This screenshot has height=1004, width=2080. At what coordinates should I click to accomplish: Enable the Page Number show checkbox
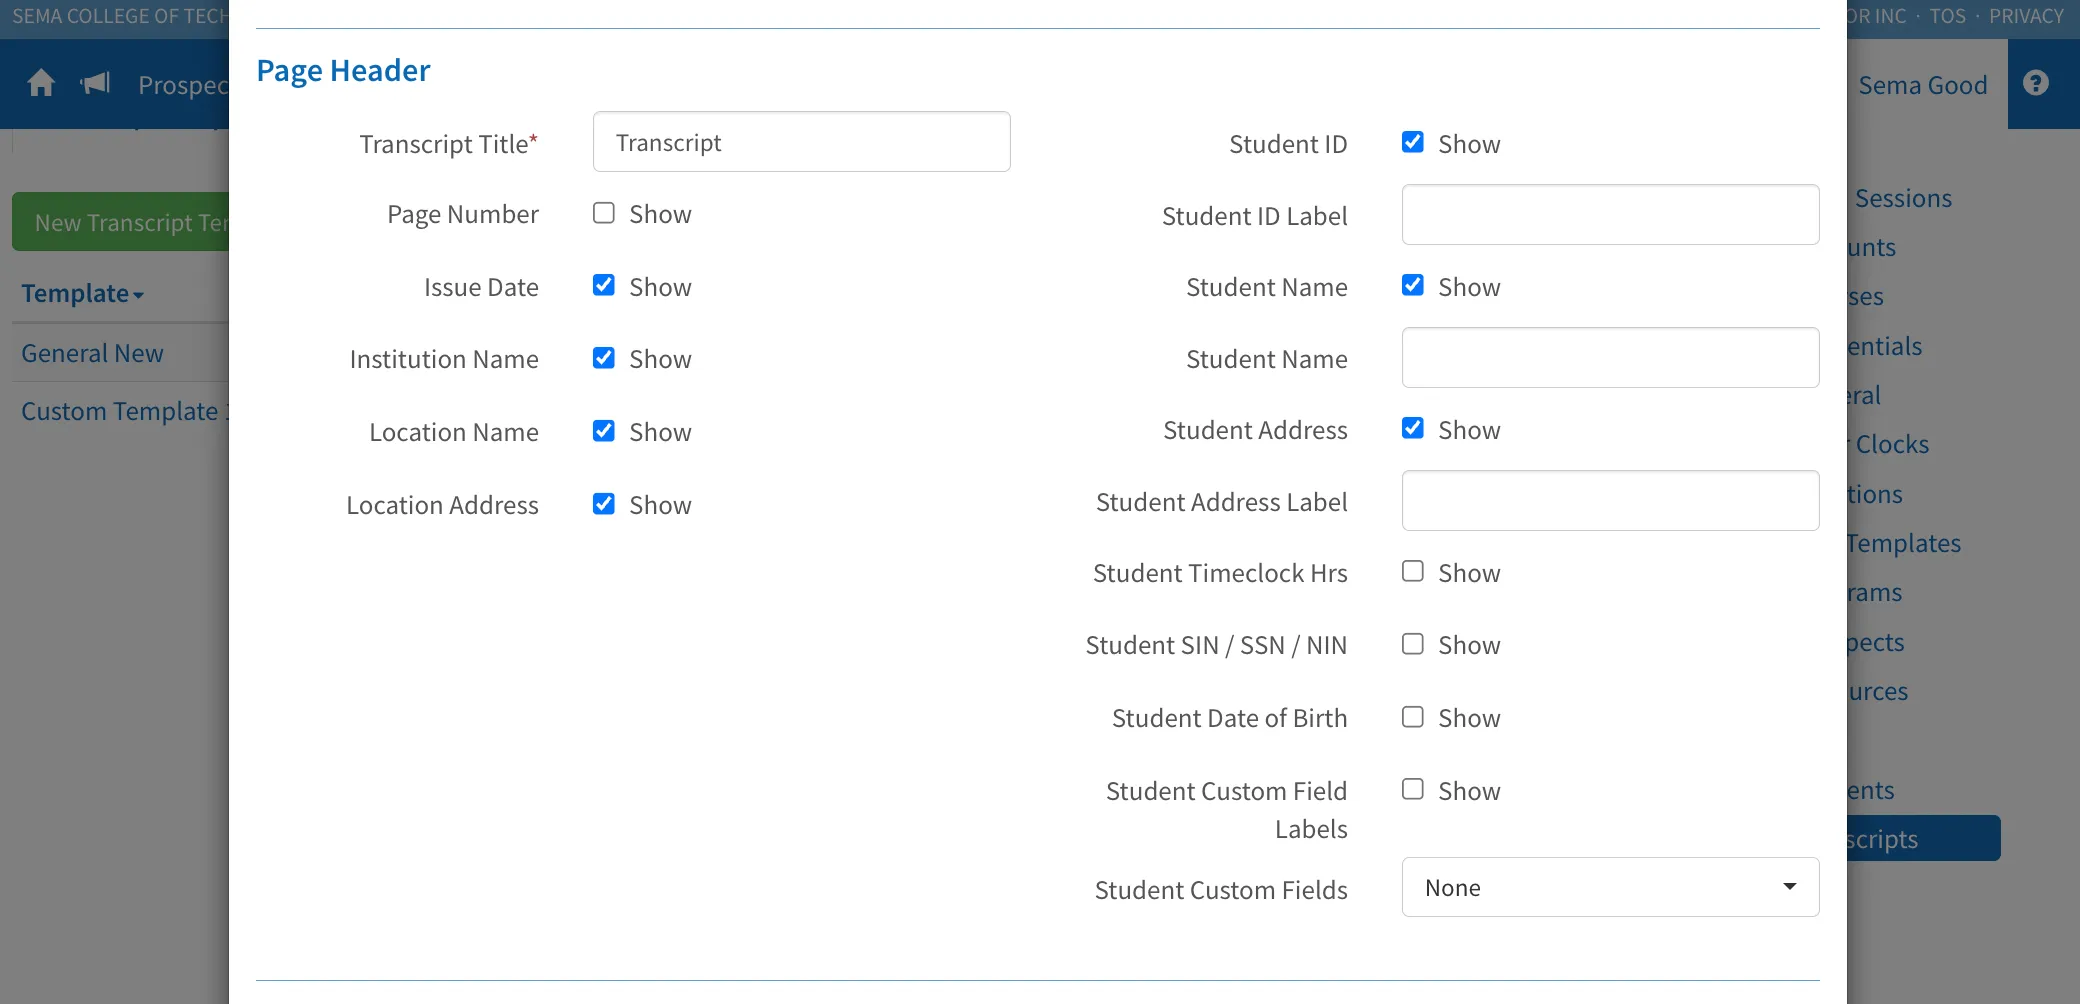(604, 213)
